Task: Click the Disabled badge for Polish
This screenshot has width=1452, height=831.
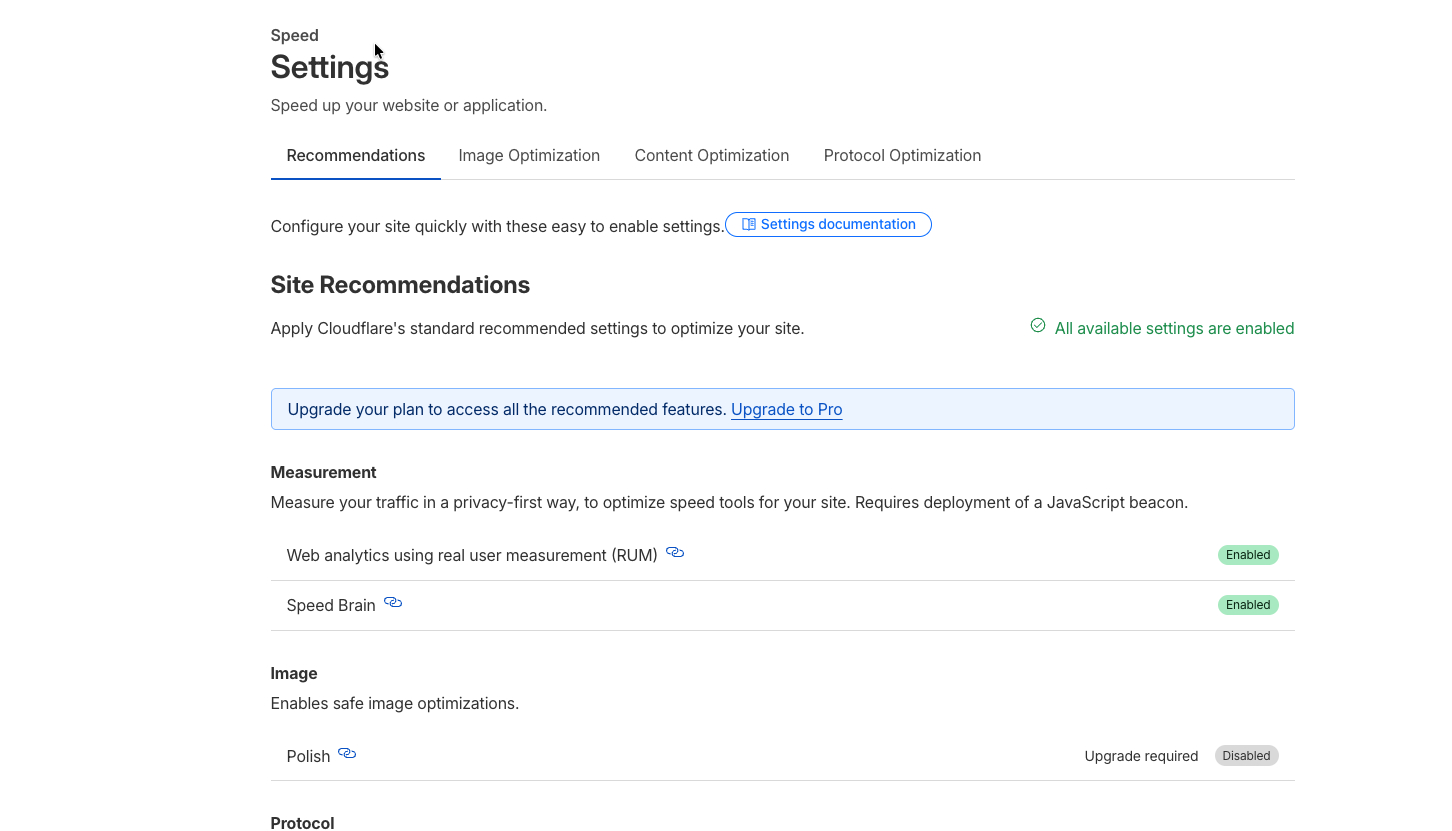Action: click(1246, 756)
